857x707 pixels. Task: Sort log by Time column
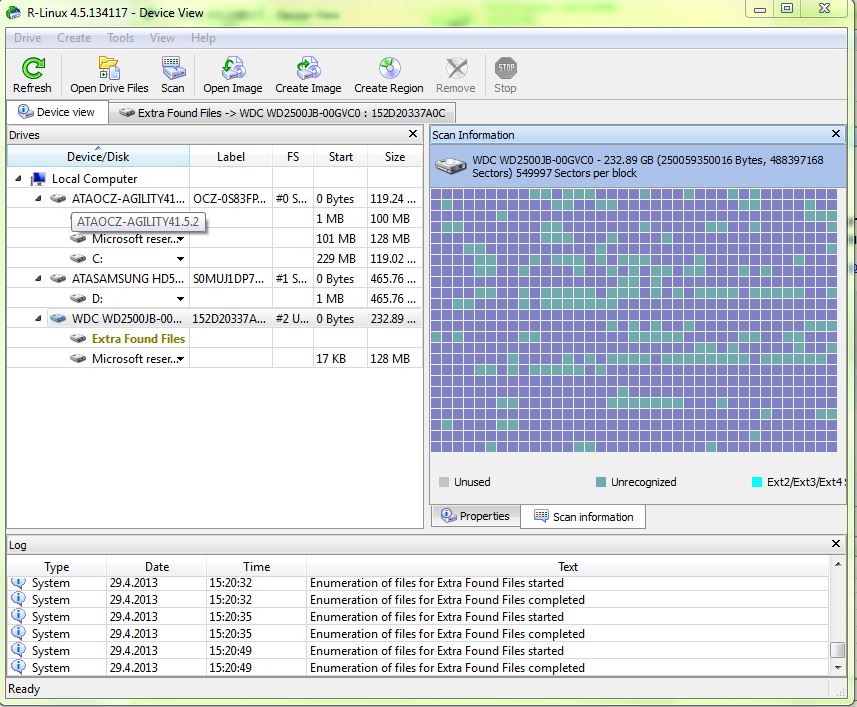(256, 567)
